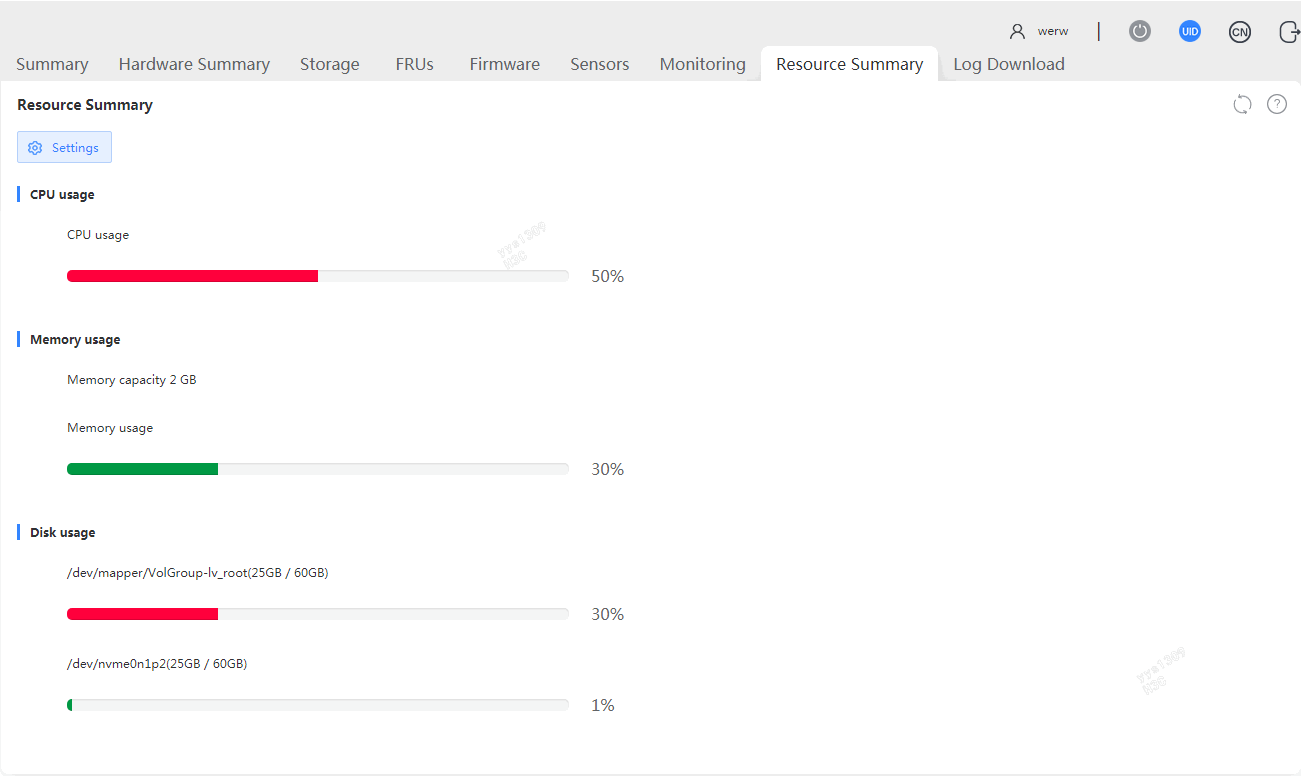Open the Firmware tab
The image size is (1301, 776).
pos(505,64)
